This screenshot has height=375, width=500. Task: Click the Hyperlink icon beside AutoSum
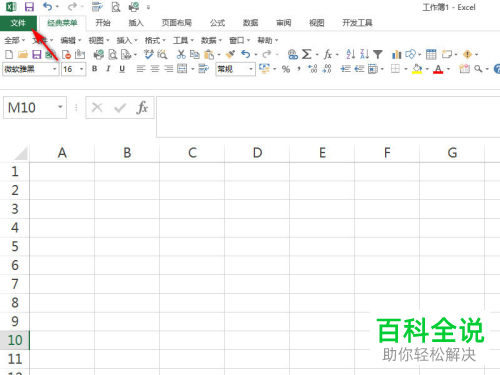[293, 54]
